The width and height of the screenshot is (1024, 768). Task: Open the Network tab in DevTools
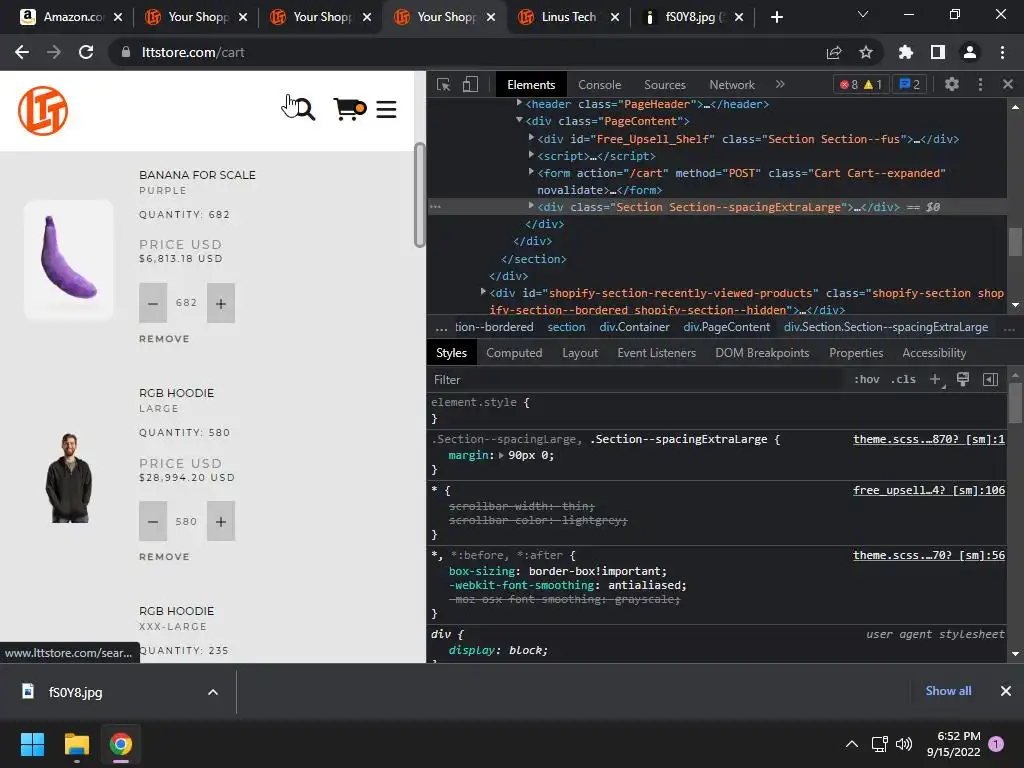[x=731, y=85]
